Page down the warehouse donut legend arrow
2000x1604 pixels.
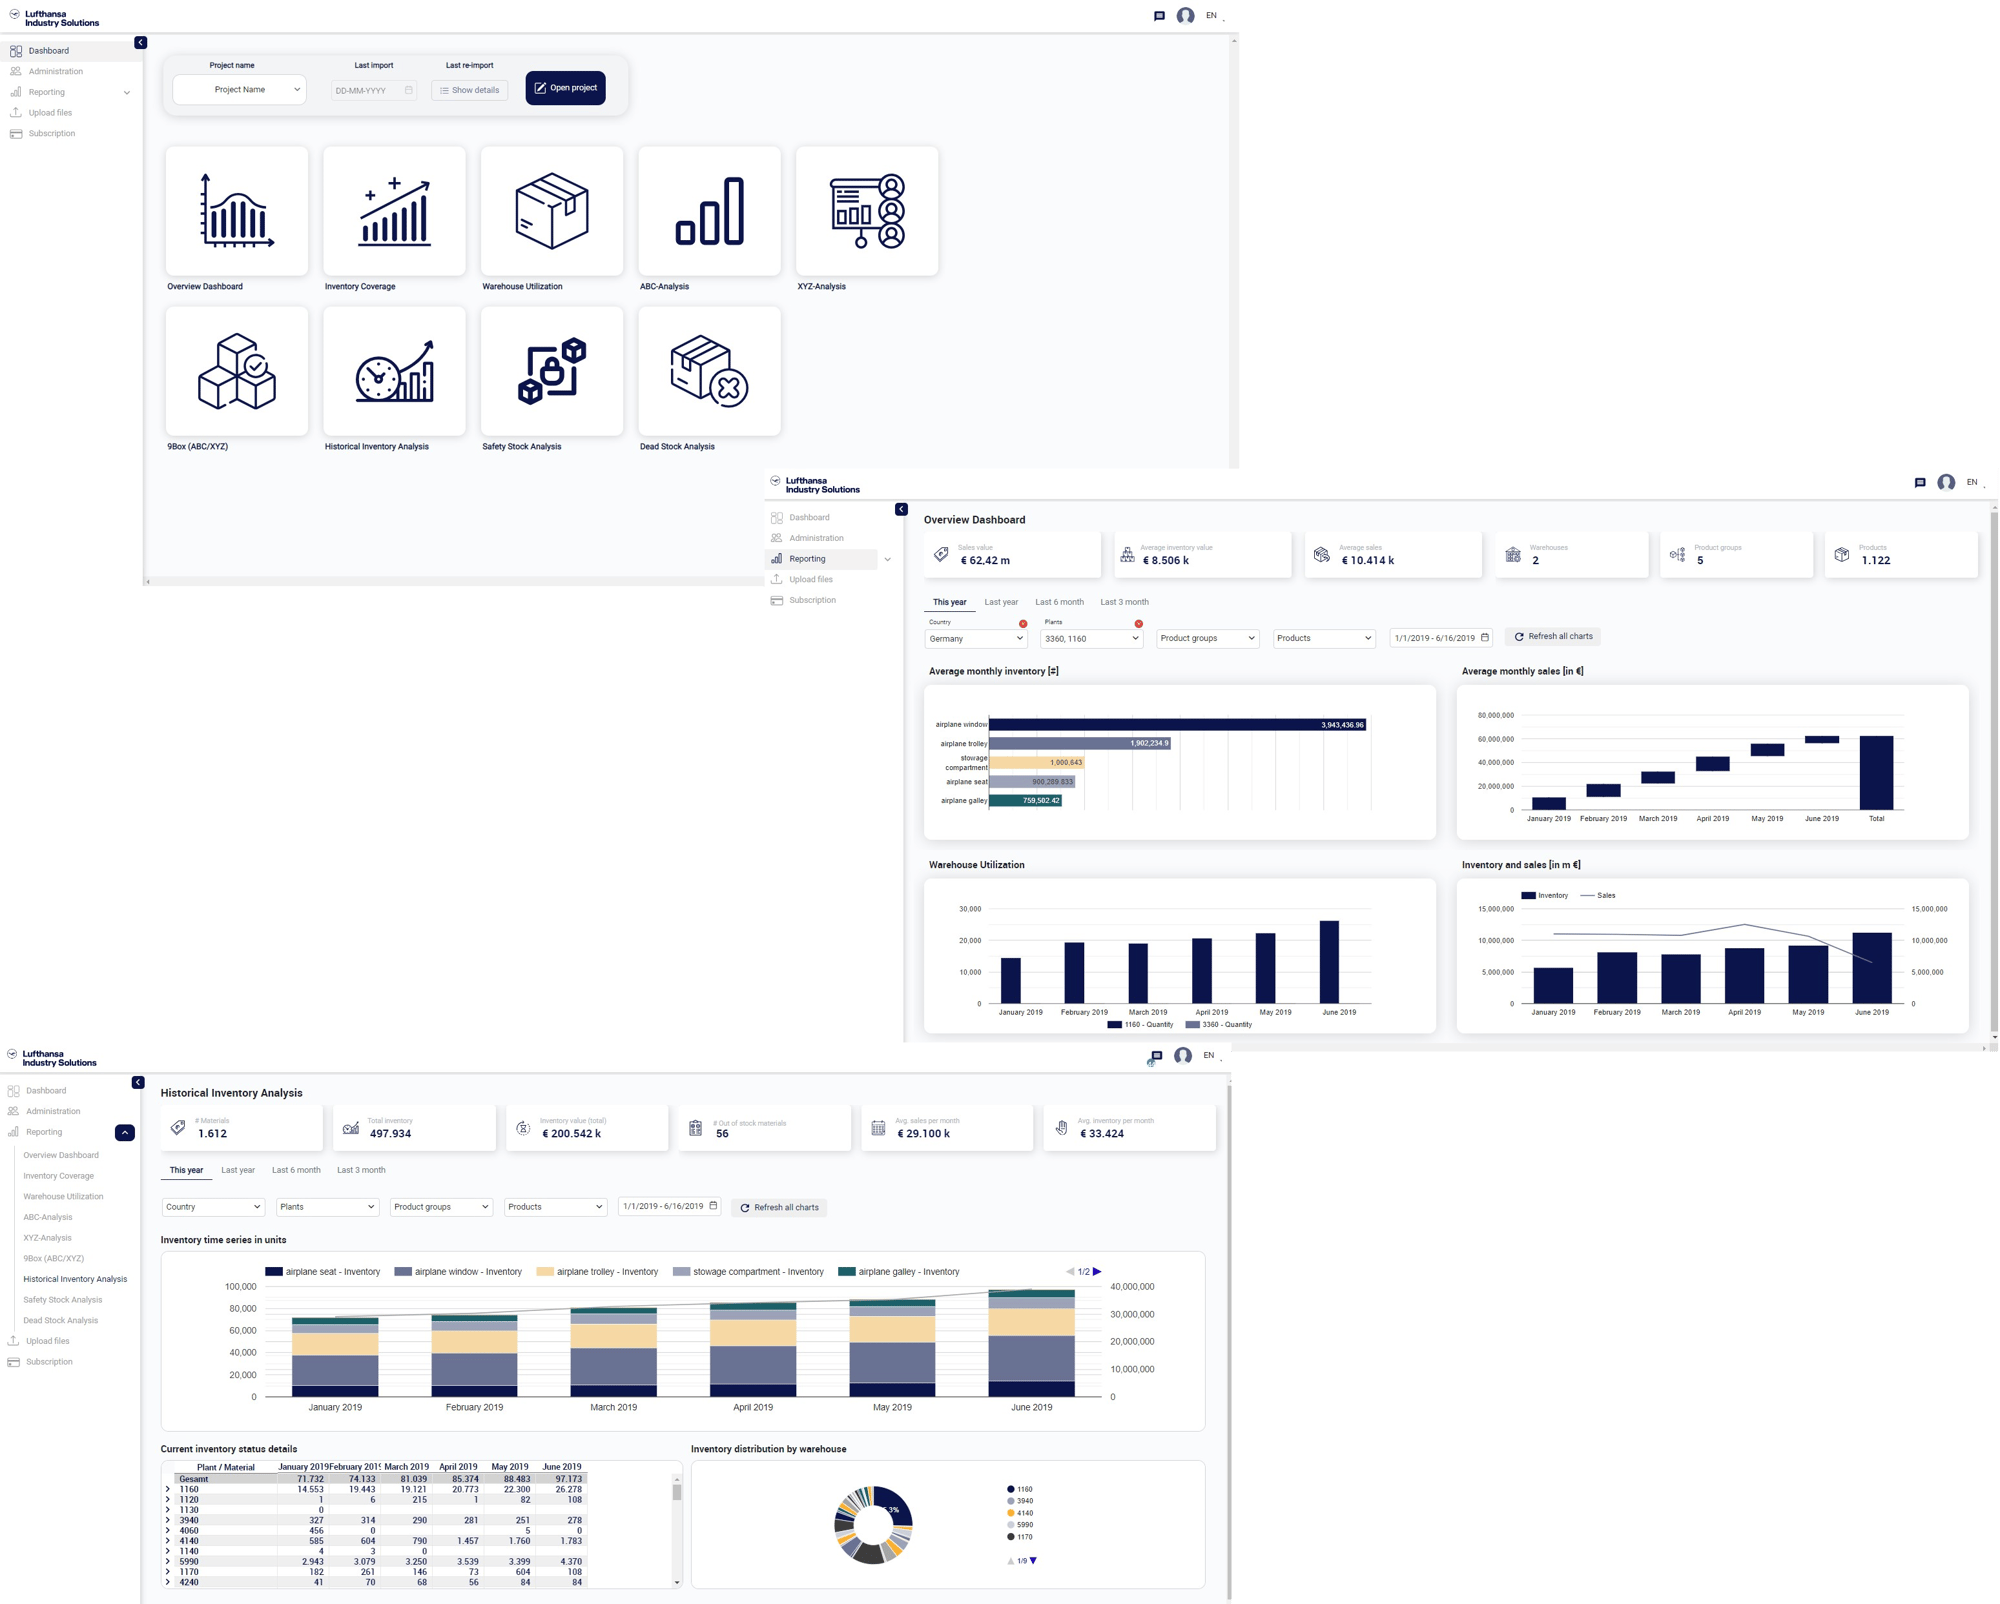[1033, 1561]
